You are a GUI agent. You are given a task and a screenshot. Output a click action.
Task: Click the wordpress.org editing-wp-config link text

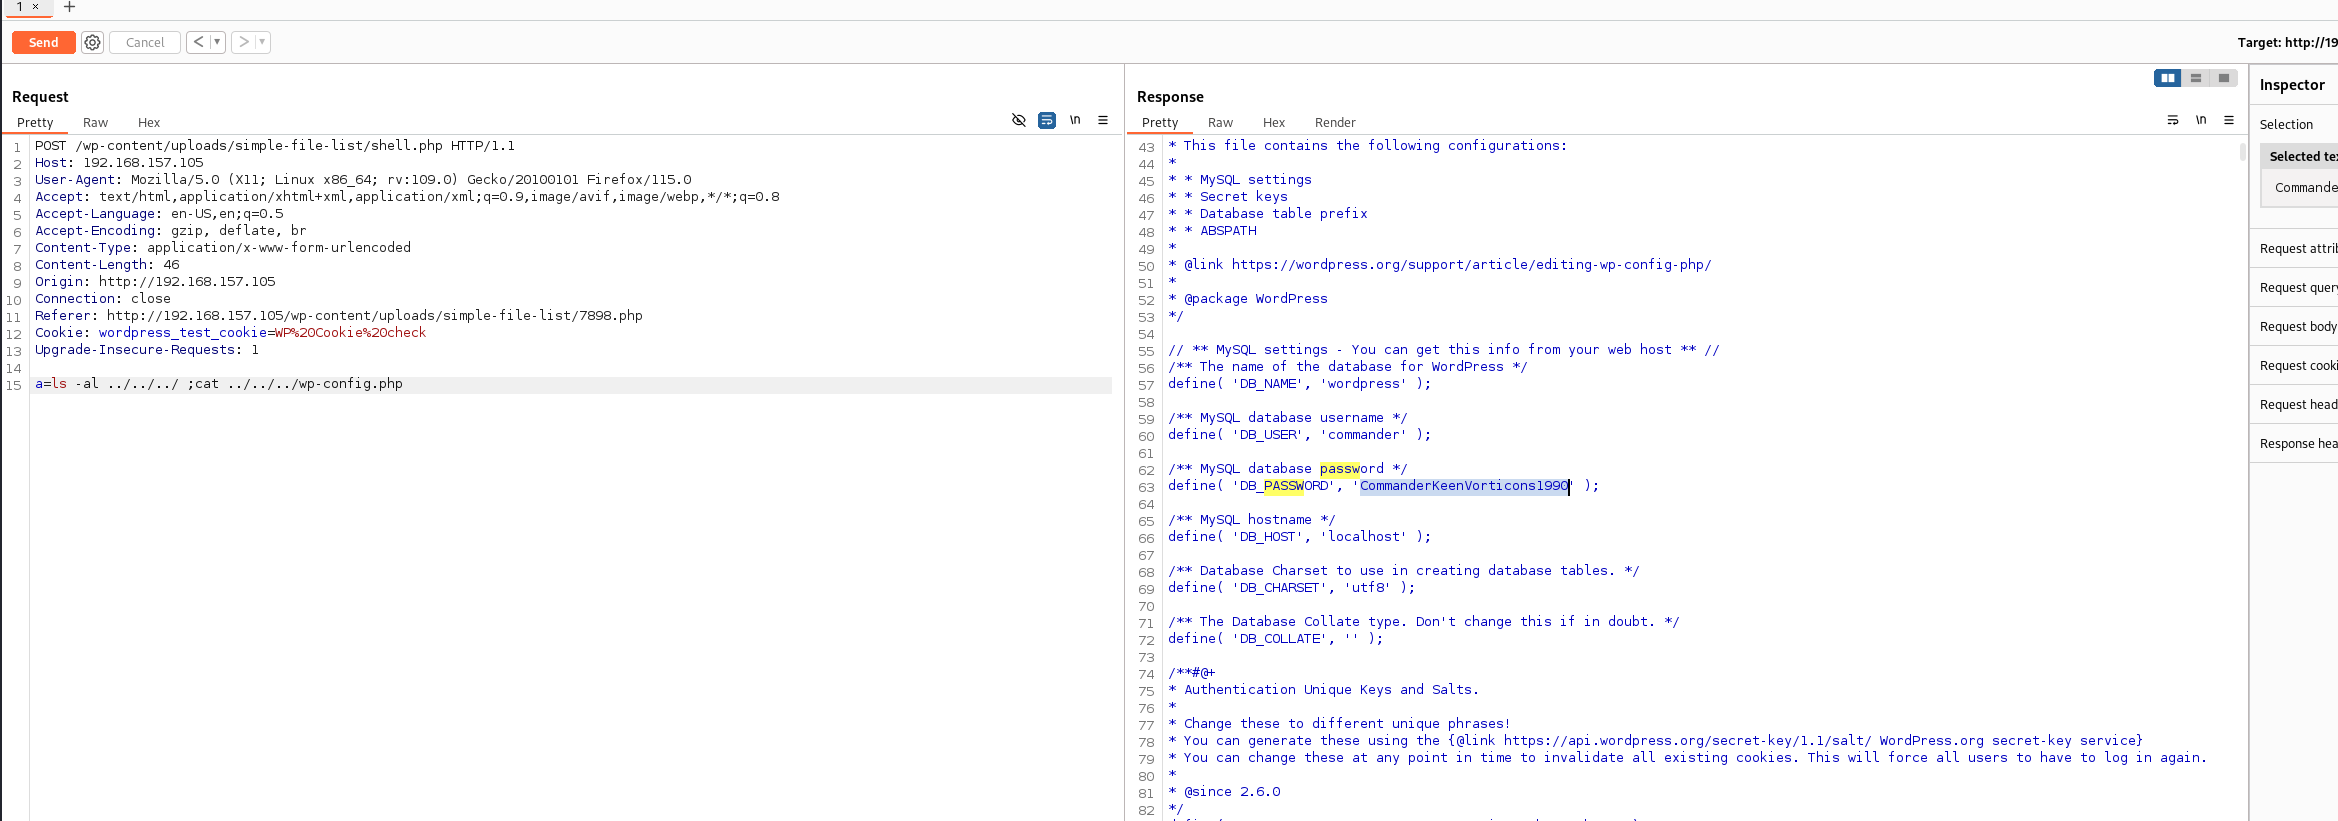(1471, 265)
